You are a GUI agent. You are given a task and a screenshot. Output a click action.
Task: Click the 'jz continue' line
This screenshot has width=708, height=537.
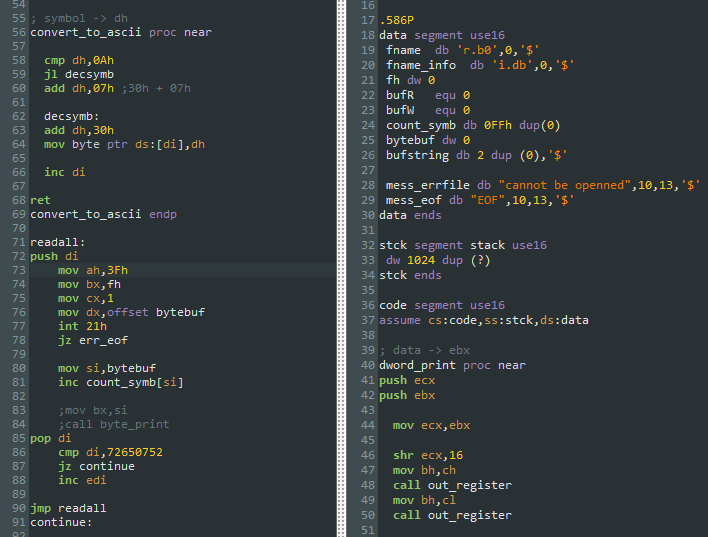pos(96,467)
